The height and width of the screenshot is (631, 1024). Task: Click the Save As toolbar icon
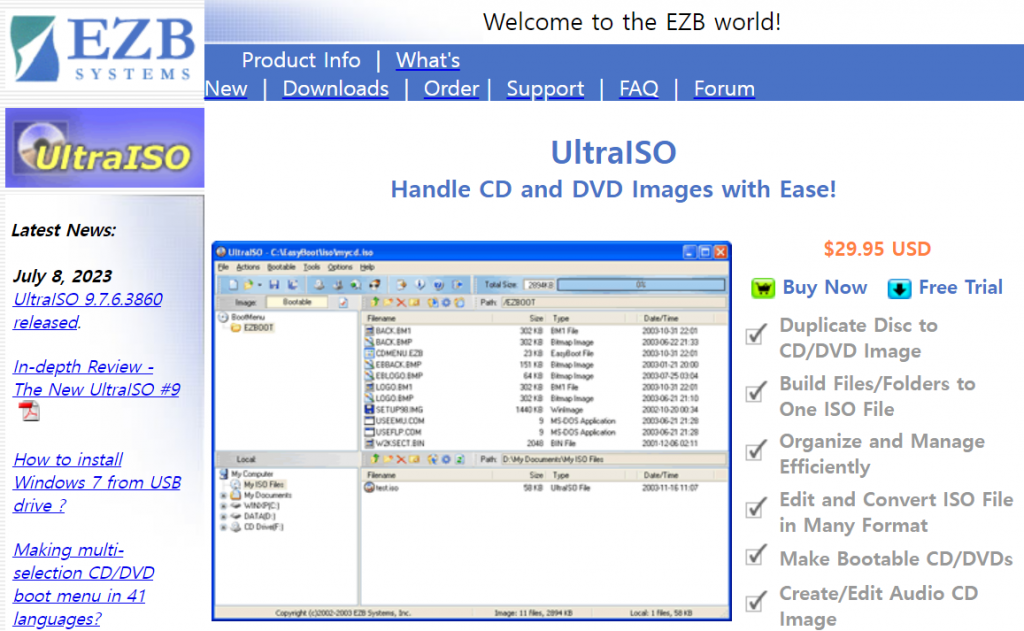[293, 285]
